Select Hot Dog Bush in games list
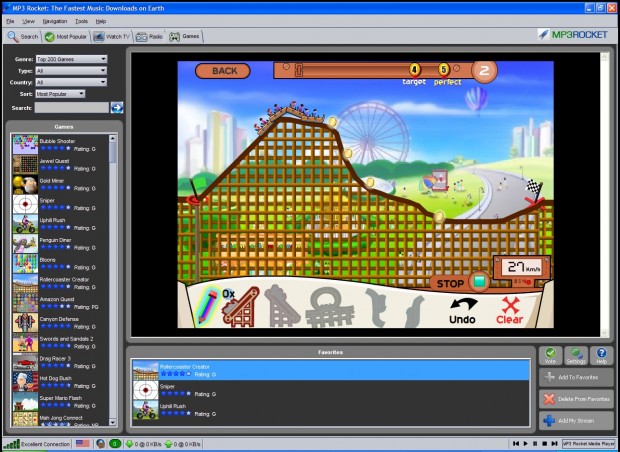Screen dimensions: 620x452 click(x=60, y=382)
